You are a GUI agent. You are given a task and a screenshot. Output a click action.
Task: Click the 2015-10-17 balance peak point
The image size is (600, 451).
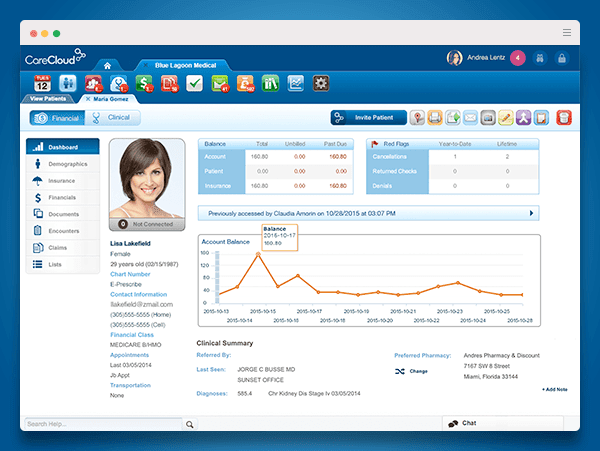click(x=258, y=254)
